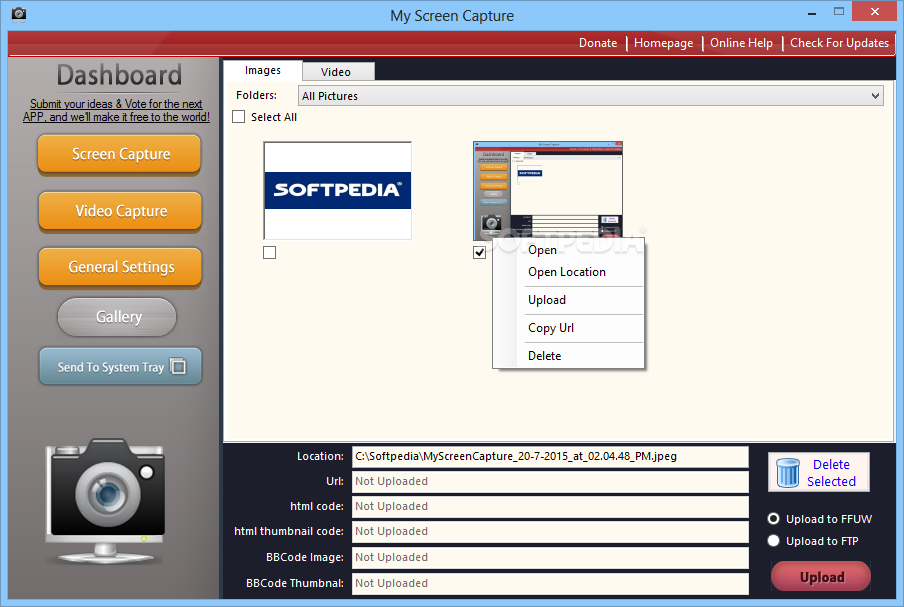Viewport: 904px width, 607px height.
Task: Click the Dashboard heading text
Action: tap(119, 75)
